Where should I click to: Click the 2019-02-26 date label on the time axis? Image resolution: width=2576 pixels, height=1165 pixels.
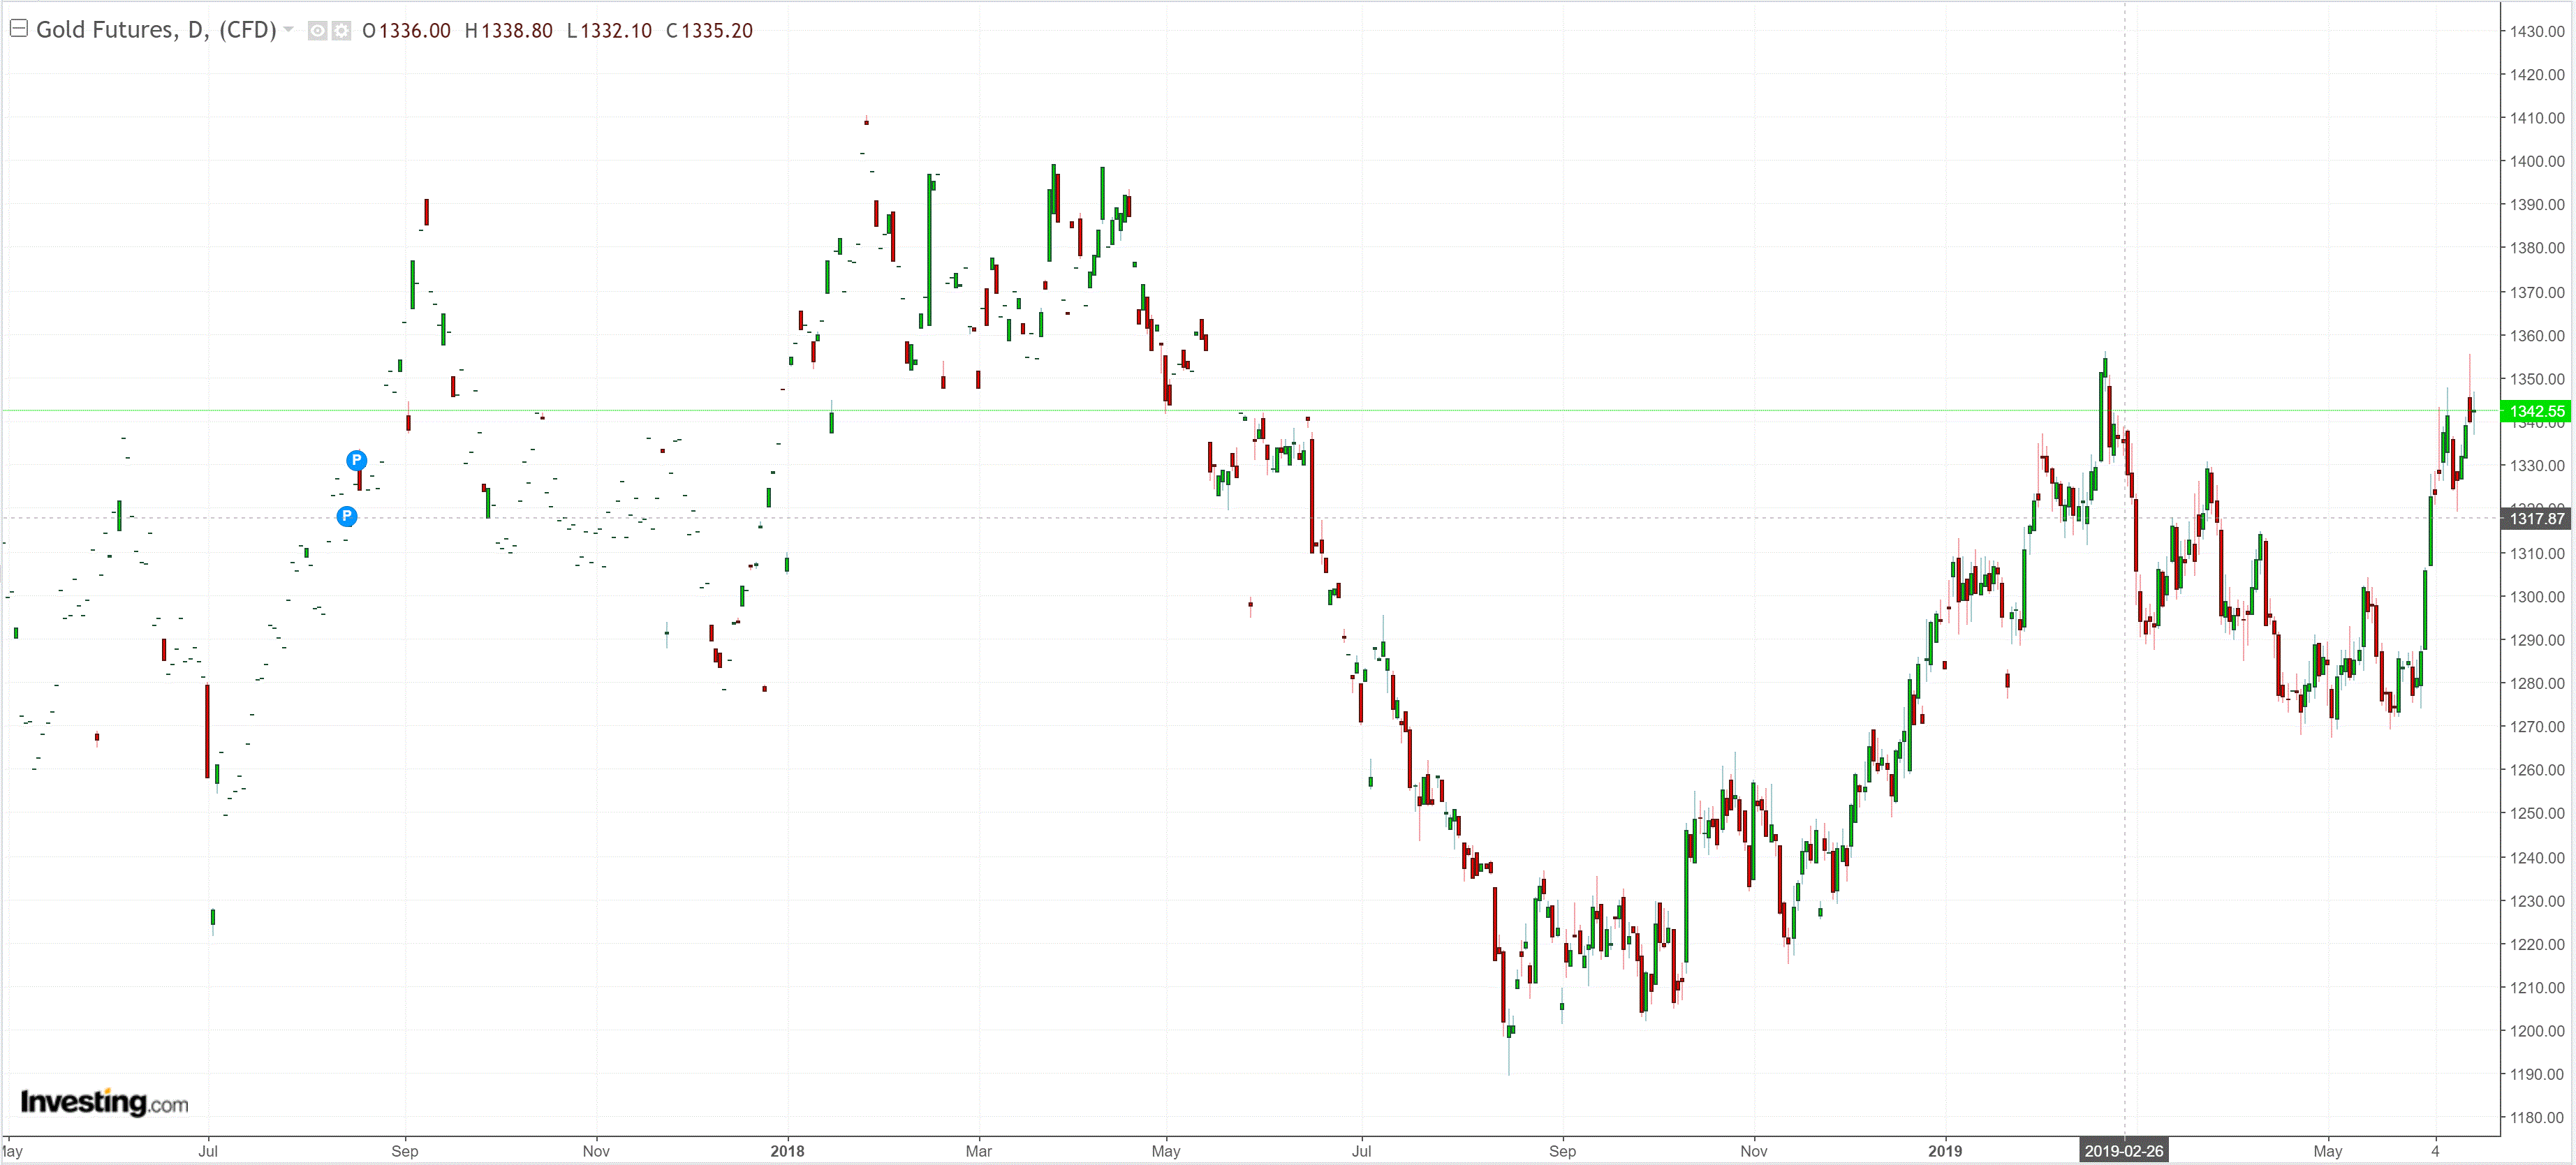point(2123,1151)
